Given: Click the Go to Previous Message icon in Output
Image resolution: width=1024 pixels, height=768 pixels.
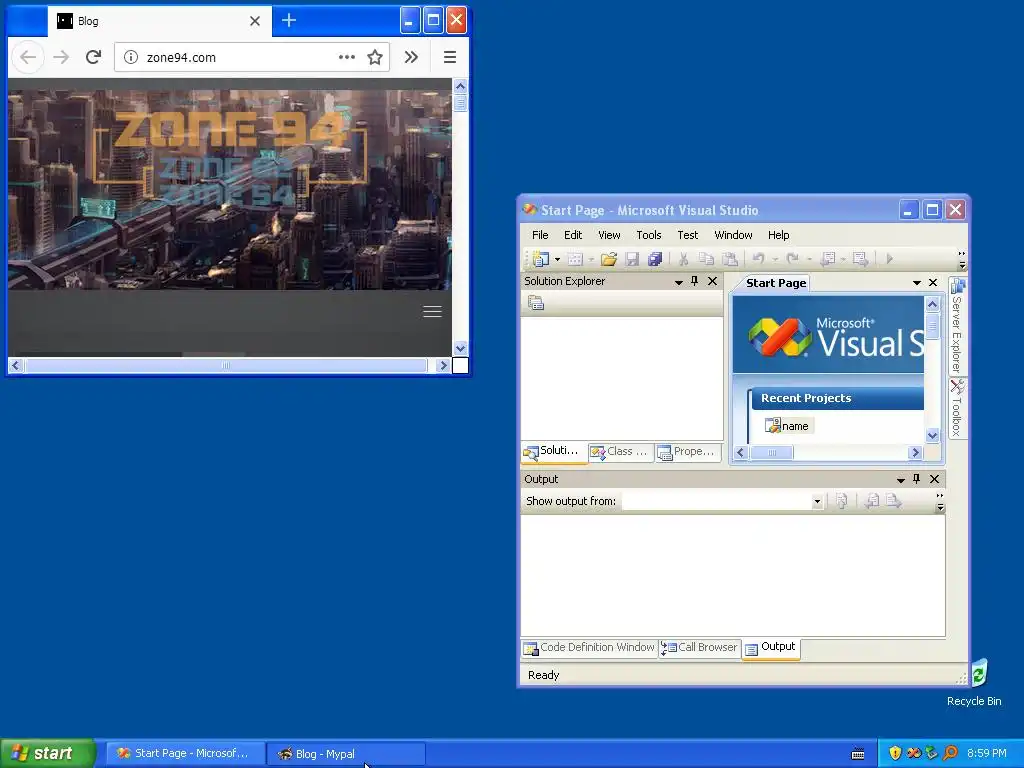Looking at the screenshot, I should [x=872, y=502].
